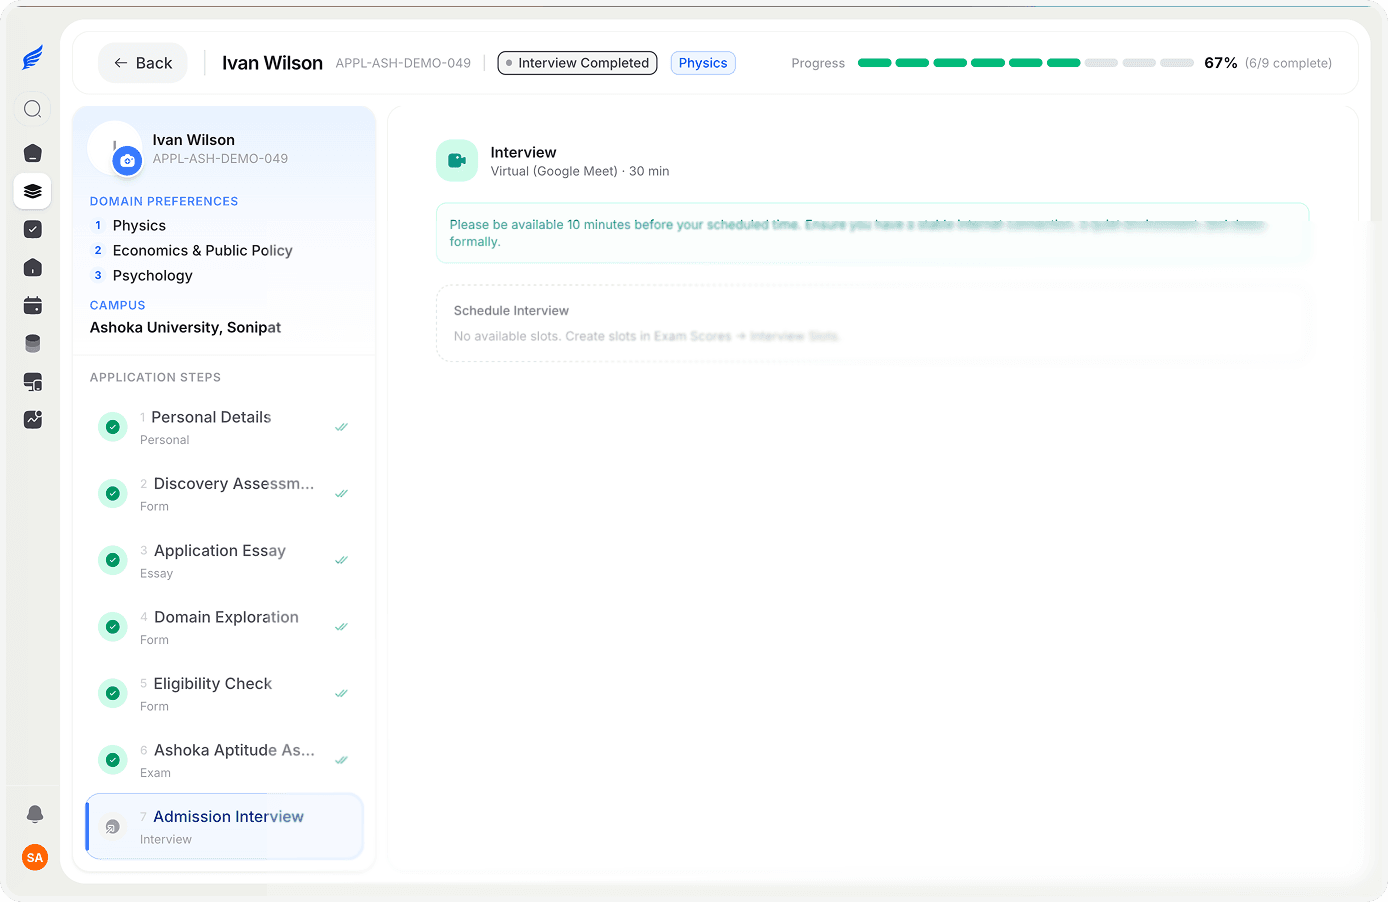Click Ivan Wilson name in header
The height and width of the screenshot is (902, 1388).
coord(272,63)
